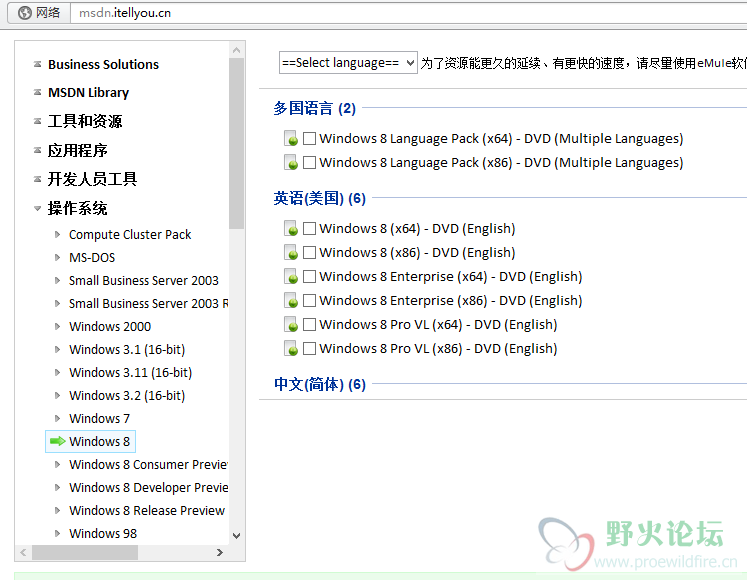747x580 pixels.
Task: Expand the 开发人员工具 section
Action: [x=37, y=179]
